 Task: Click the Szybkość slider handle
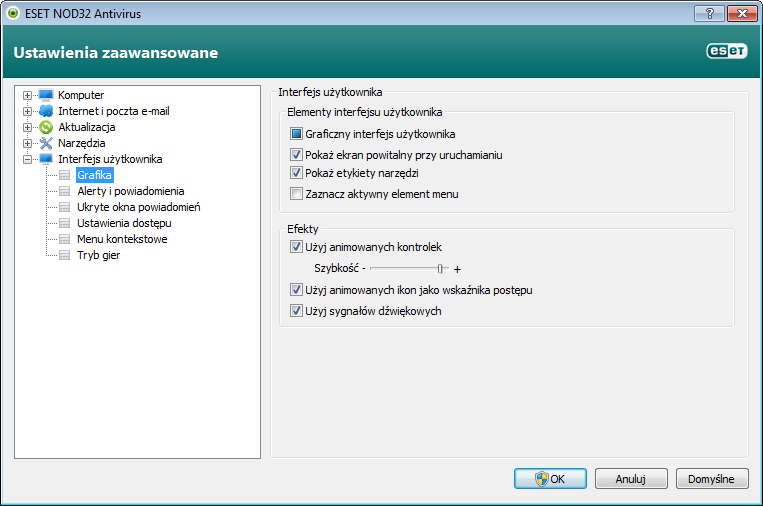pos(440,269)
